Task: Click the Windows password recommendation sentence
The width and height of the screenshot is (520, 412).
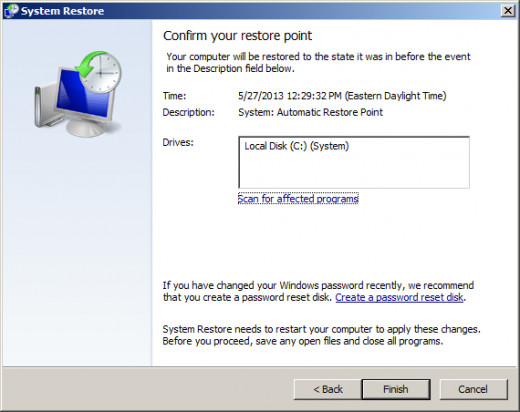Action: [x=318, y=291]
